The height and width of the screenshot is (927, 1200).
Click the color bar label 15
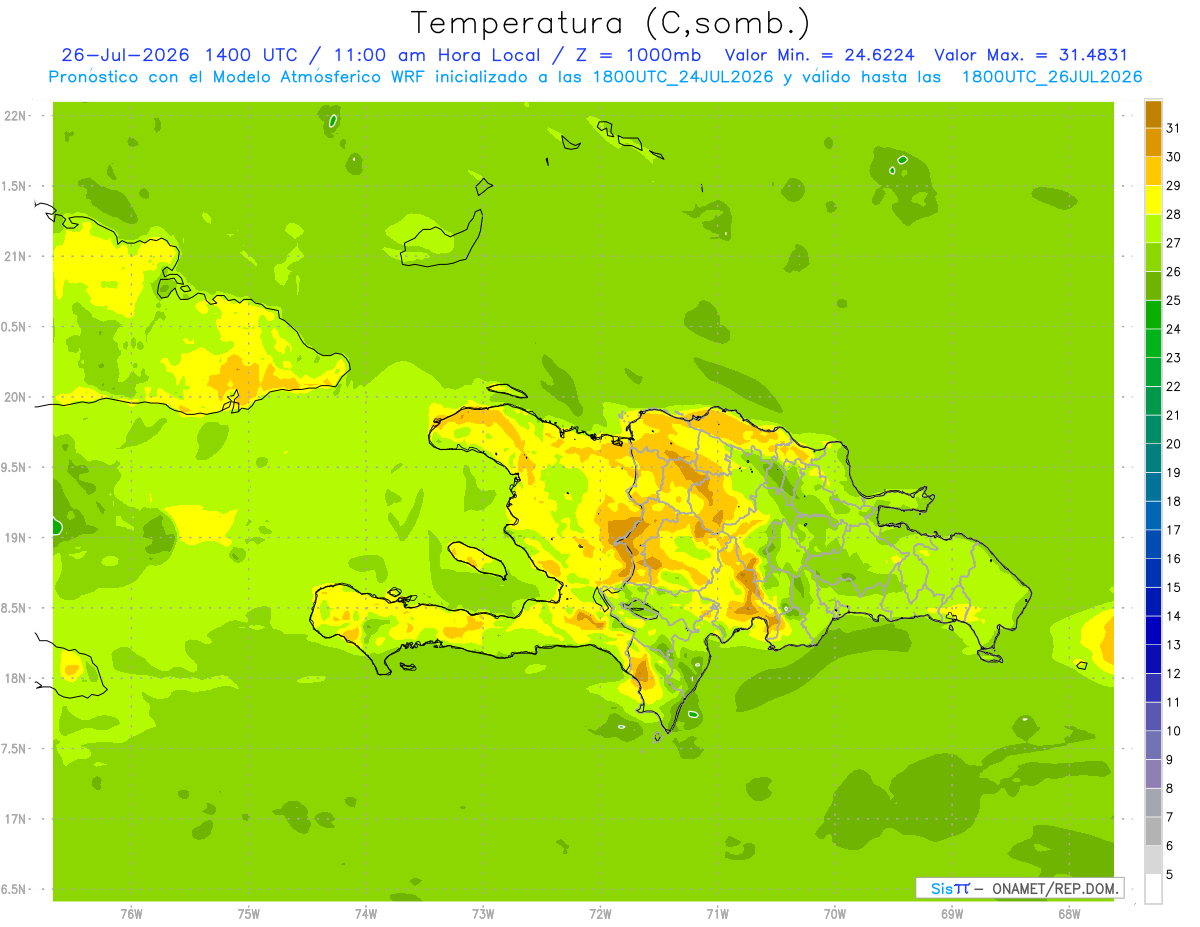click(x=1174, y=587)
